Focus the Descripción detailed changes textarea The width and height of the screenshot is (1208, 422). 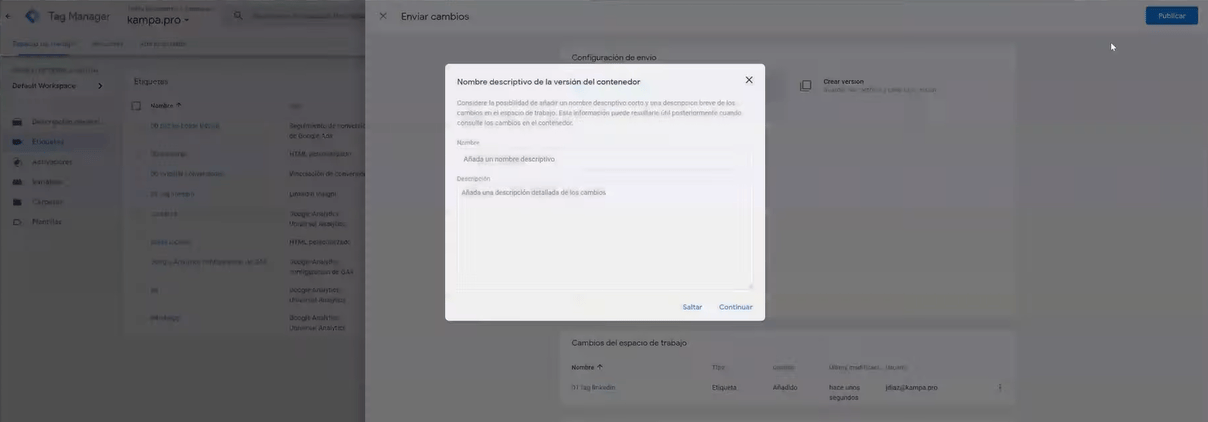(604, 236)
